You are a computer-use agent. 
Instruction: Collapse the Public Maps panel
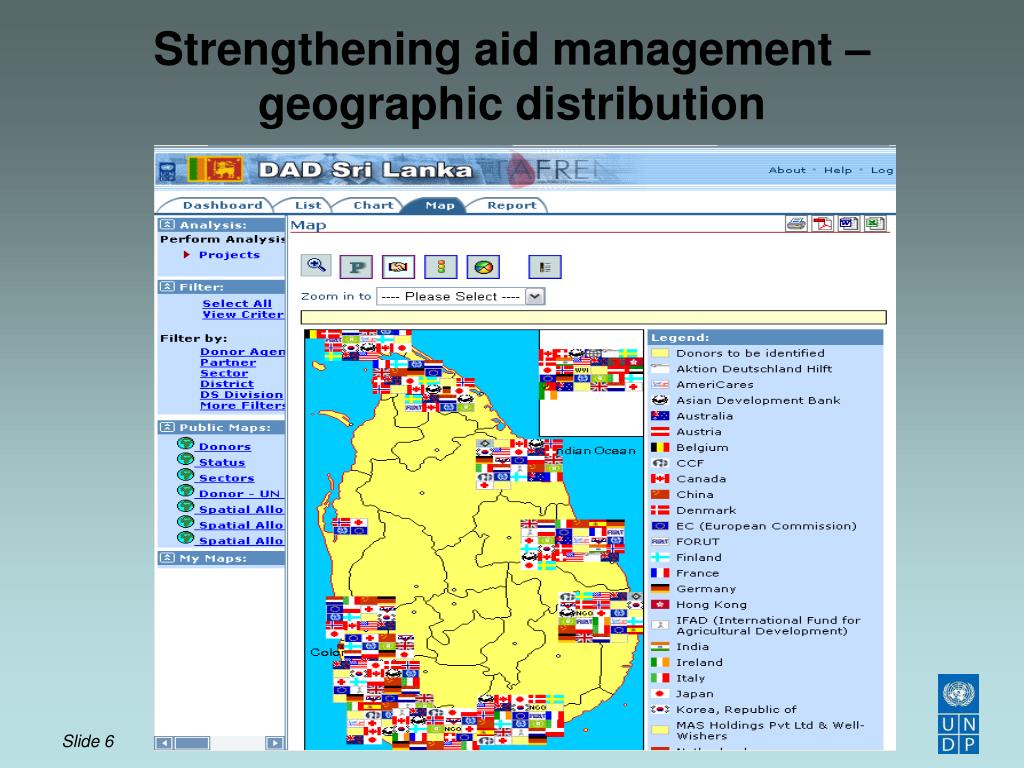167,427
